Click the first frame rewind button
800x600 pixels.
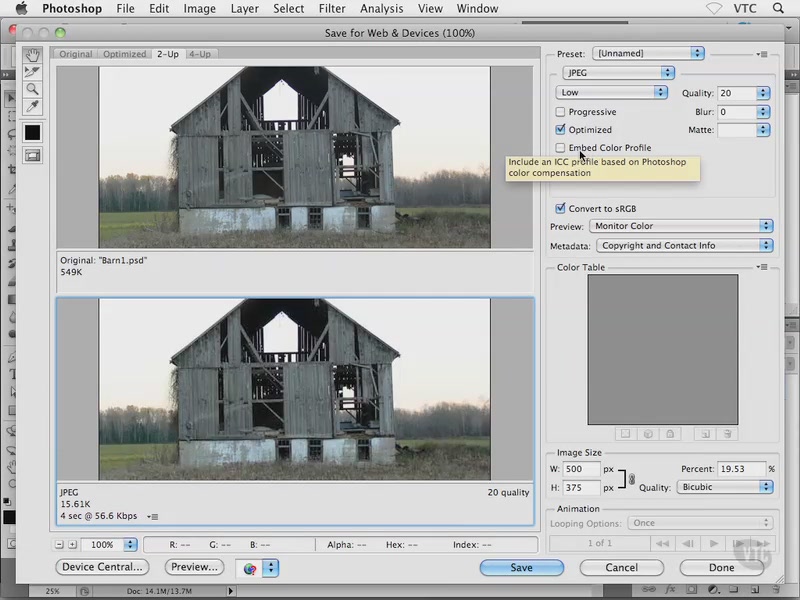(662, 543)
